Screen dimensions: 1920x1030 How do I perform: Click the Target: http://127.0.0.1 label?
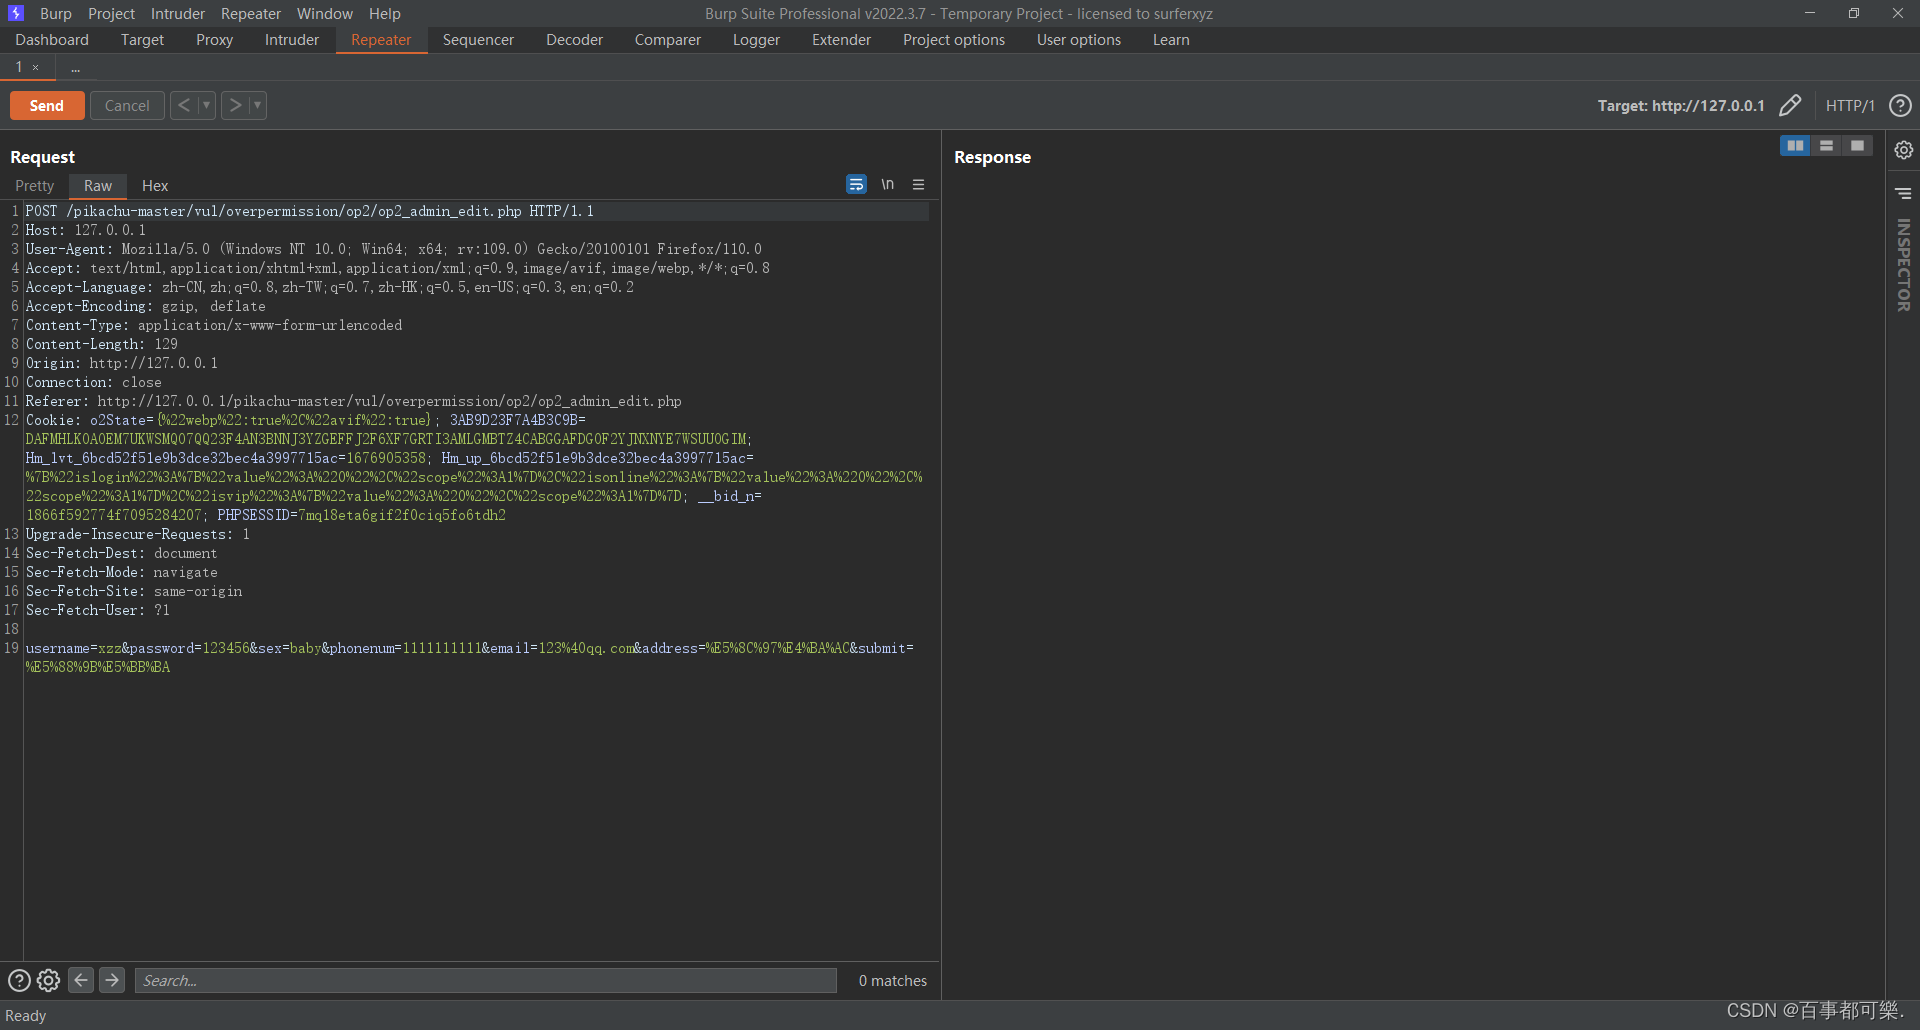point(1681,105)
